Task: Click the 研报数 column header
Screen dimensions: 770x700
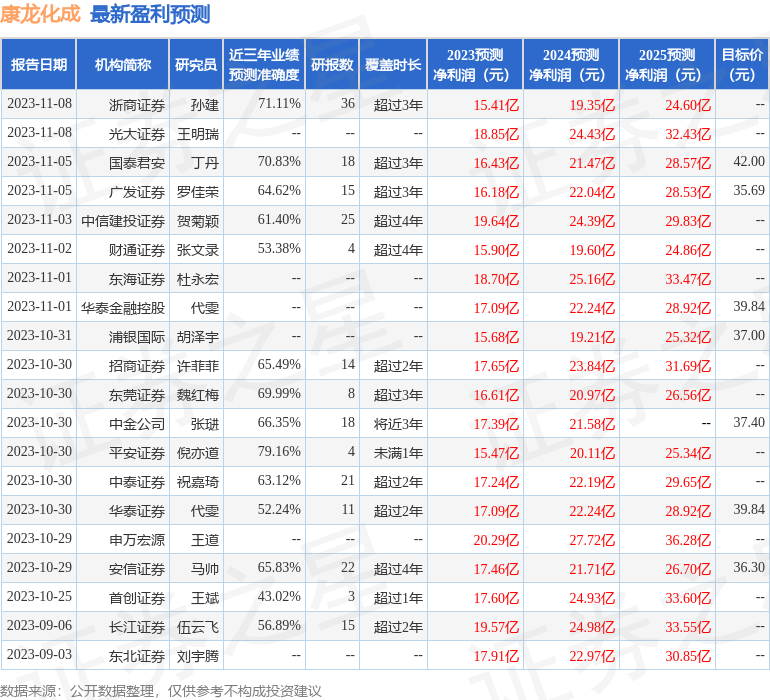Action: [332, 64]
